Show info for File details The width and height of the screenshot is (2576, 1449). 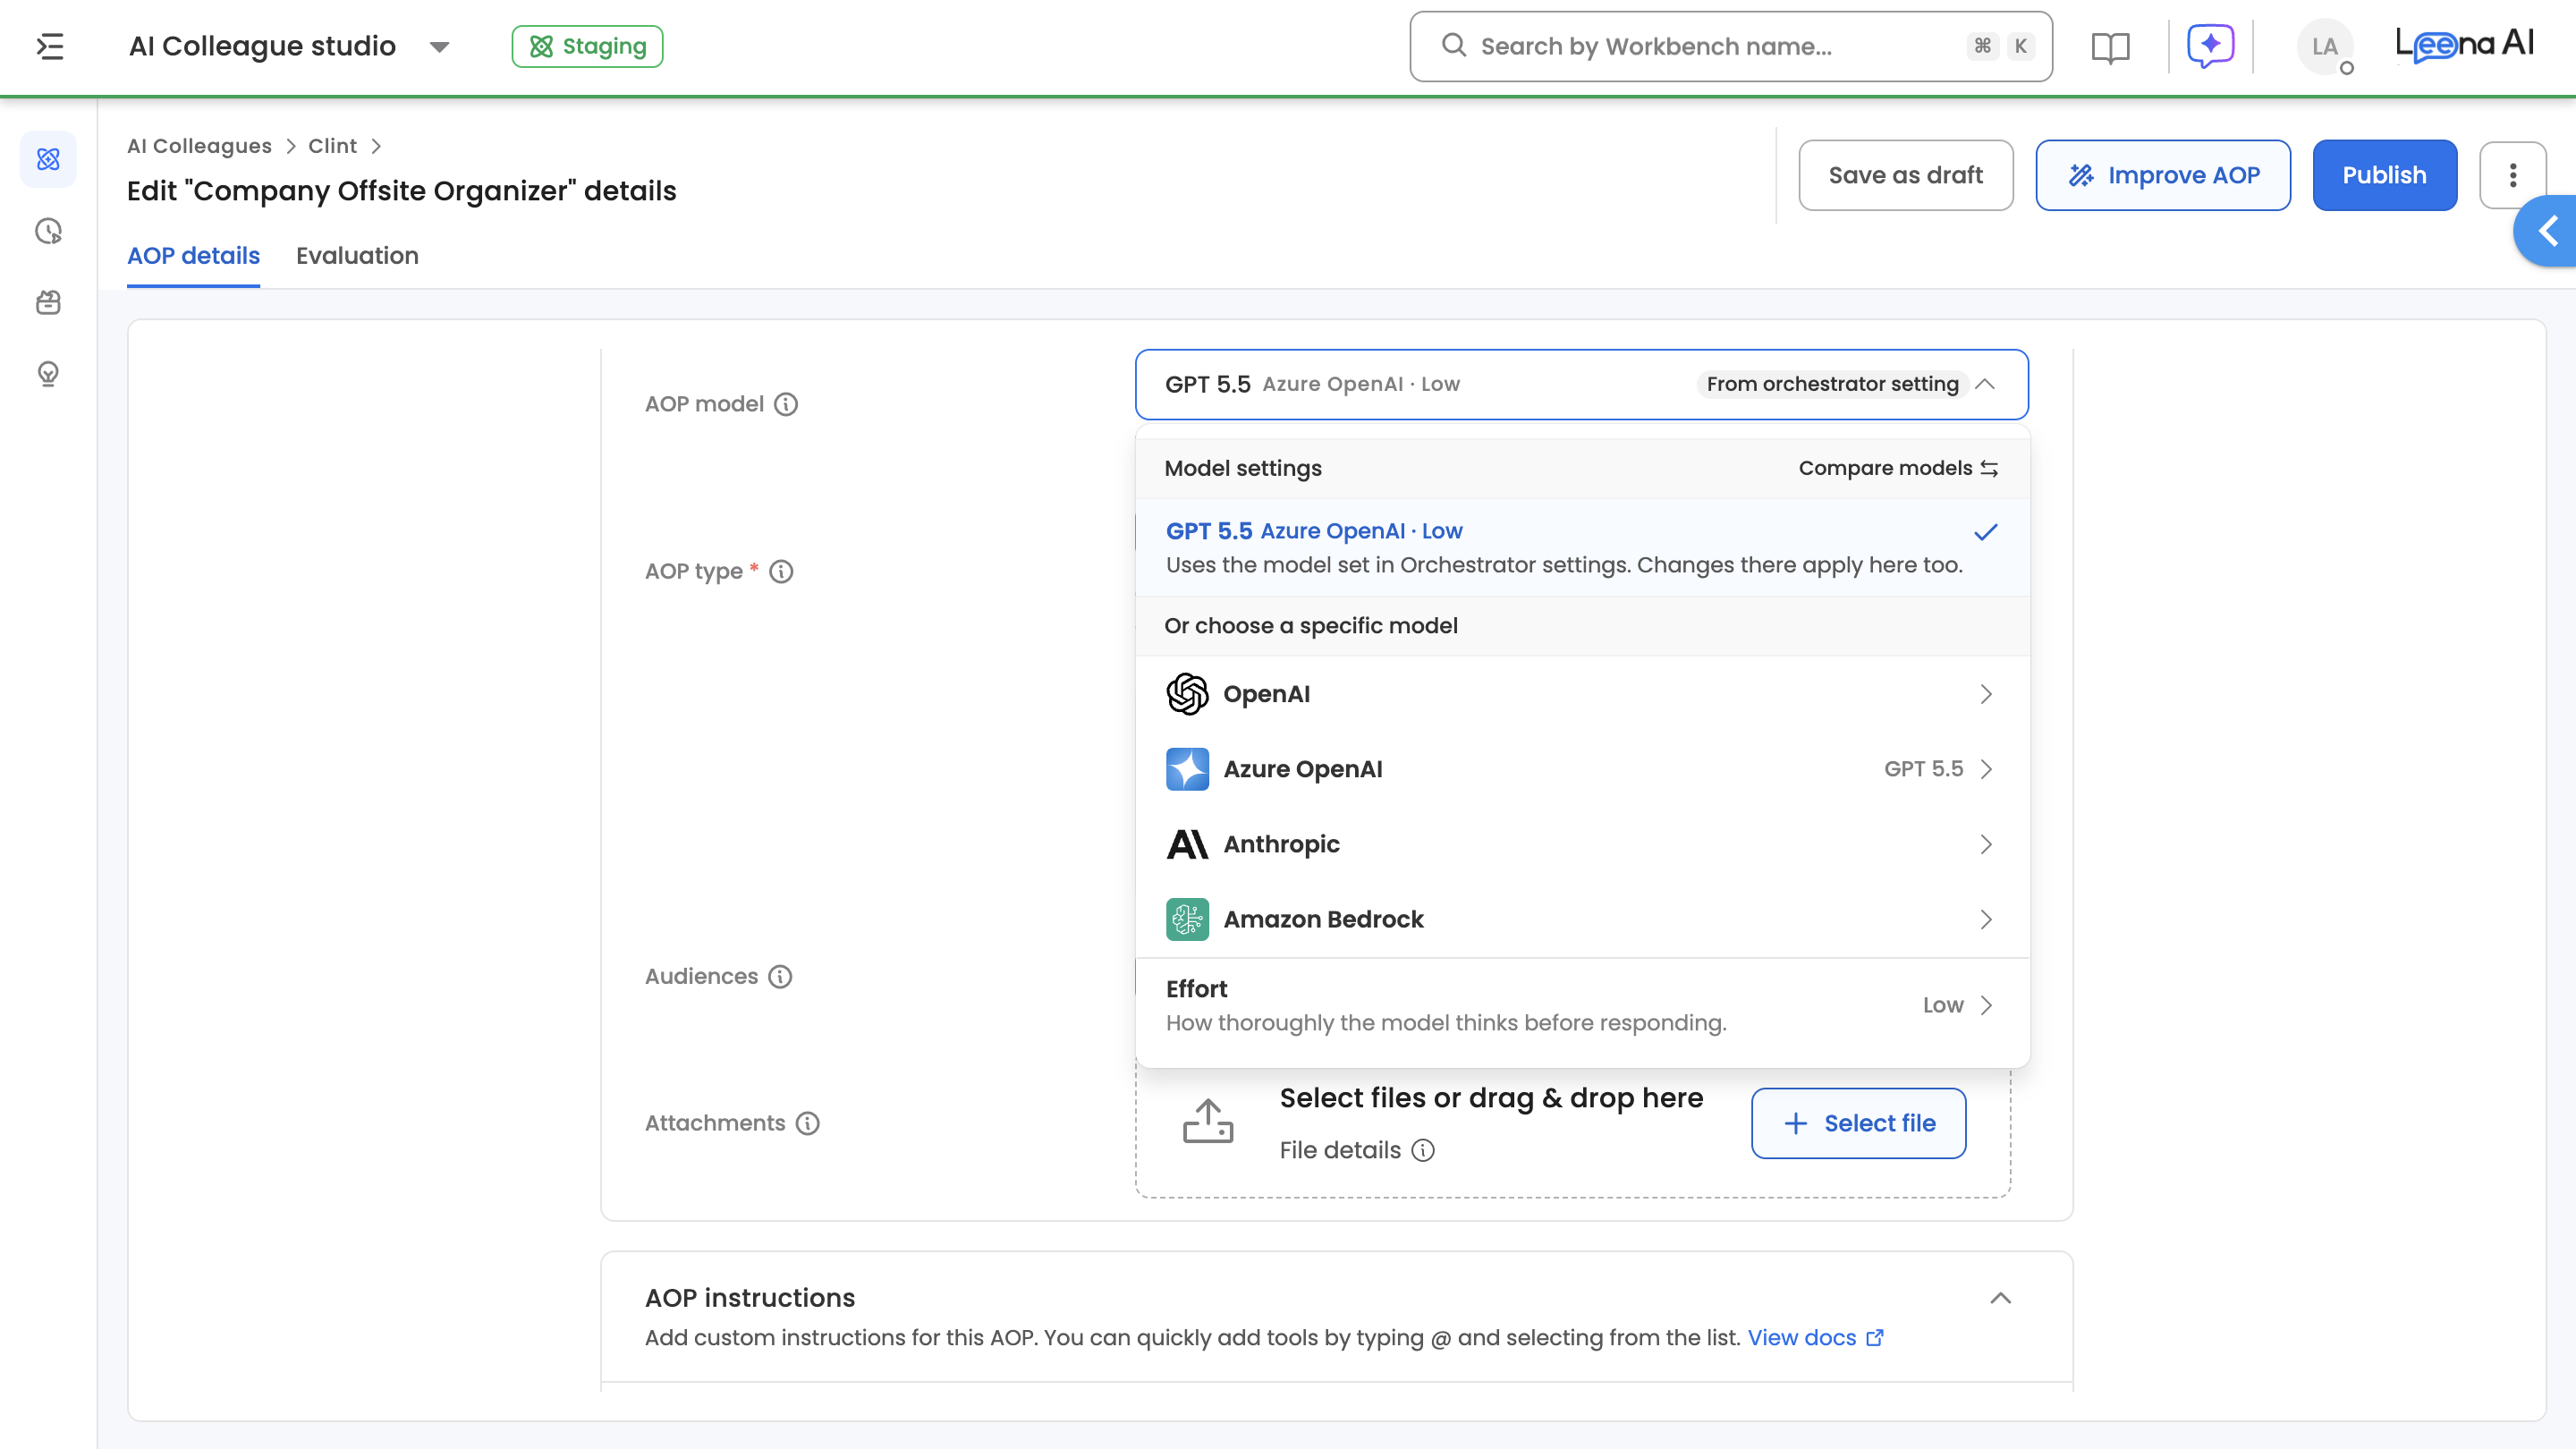click(1423, 1150)
